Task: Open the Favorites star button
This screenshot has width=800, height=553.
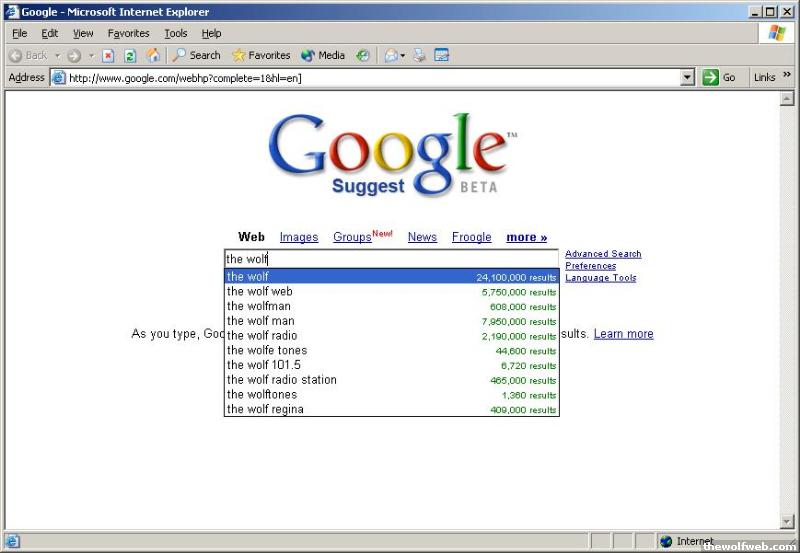Action: click(x=260, y=56)
